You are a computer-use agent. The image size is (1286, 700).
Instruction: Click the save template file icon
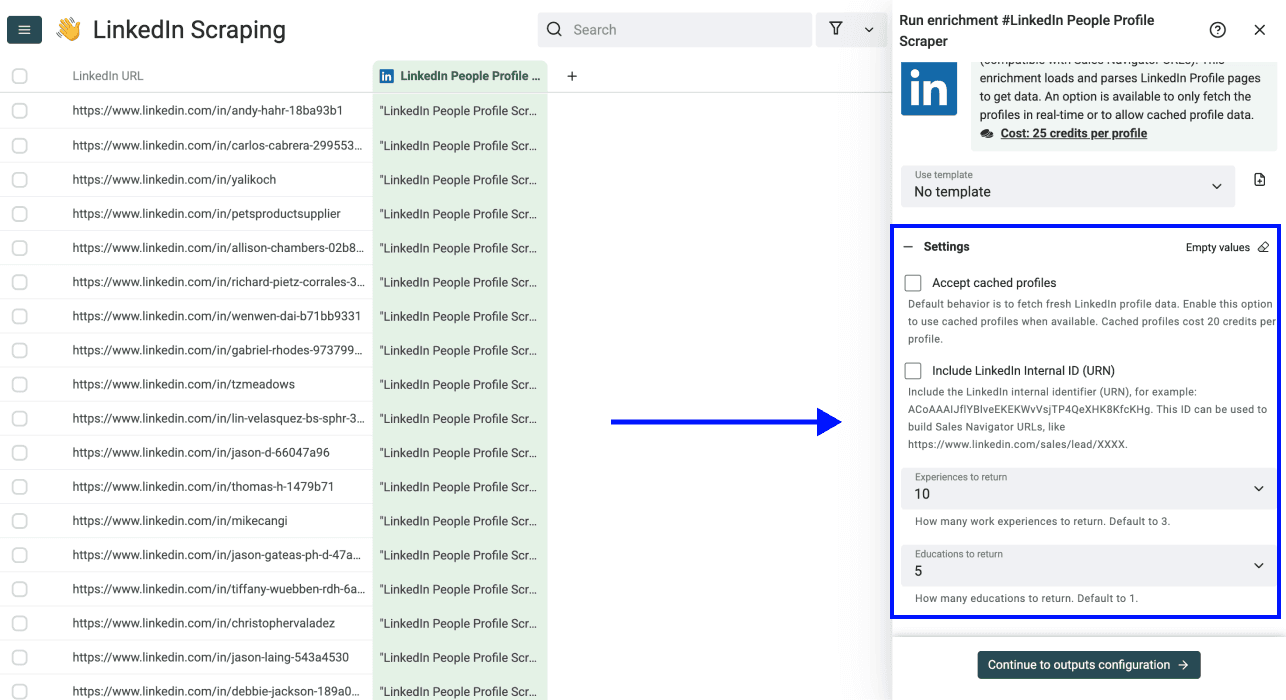(x=1259, y=180)
